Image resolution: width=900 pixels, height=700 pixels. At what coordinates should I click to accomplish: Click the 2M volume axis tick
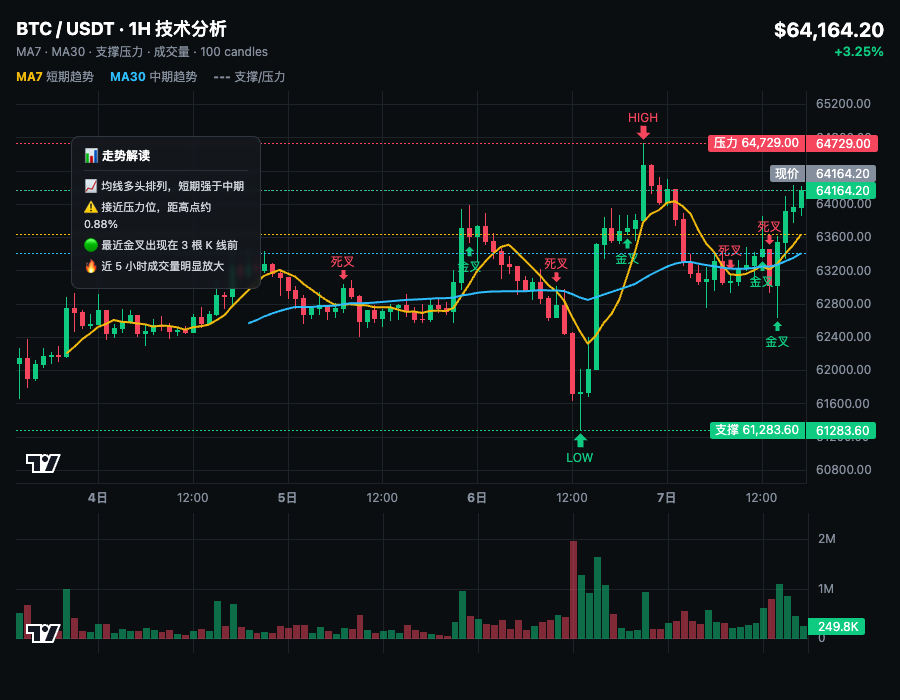coord(827,539)
